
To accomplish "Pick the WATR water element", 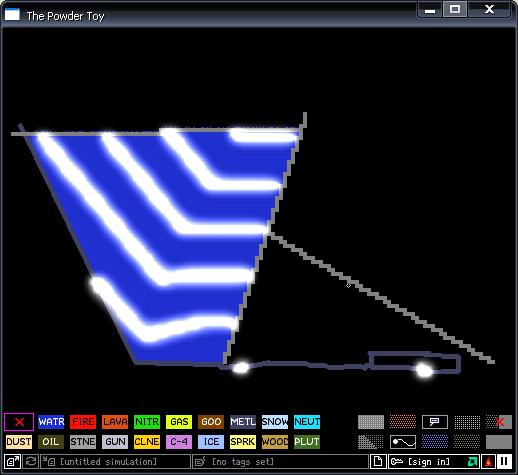I will [x=51, y=422].
